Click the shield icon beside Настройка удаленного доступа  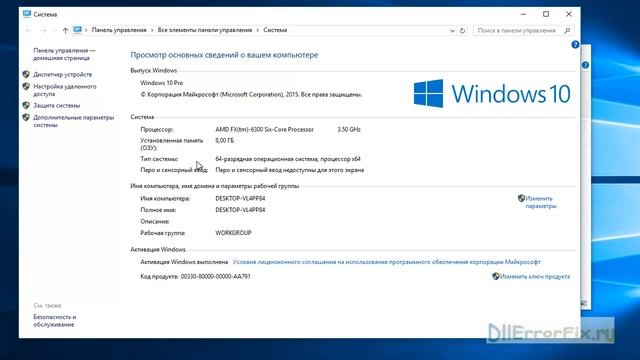click(x=26, y=87)
